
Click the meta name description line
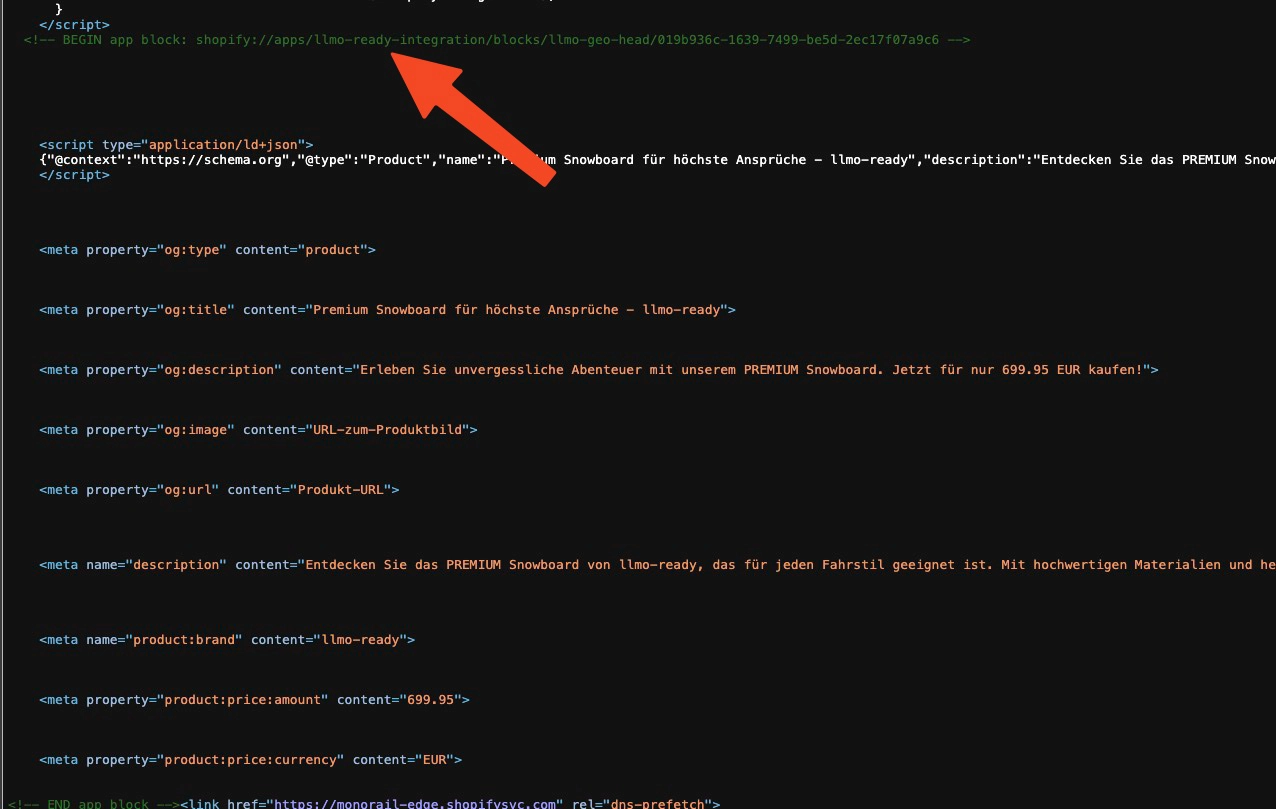tap(658, 565)
